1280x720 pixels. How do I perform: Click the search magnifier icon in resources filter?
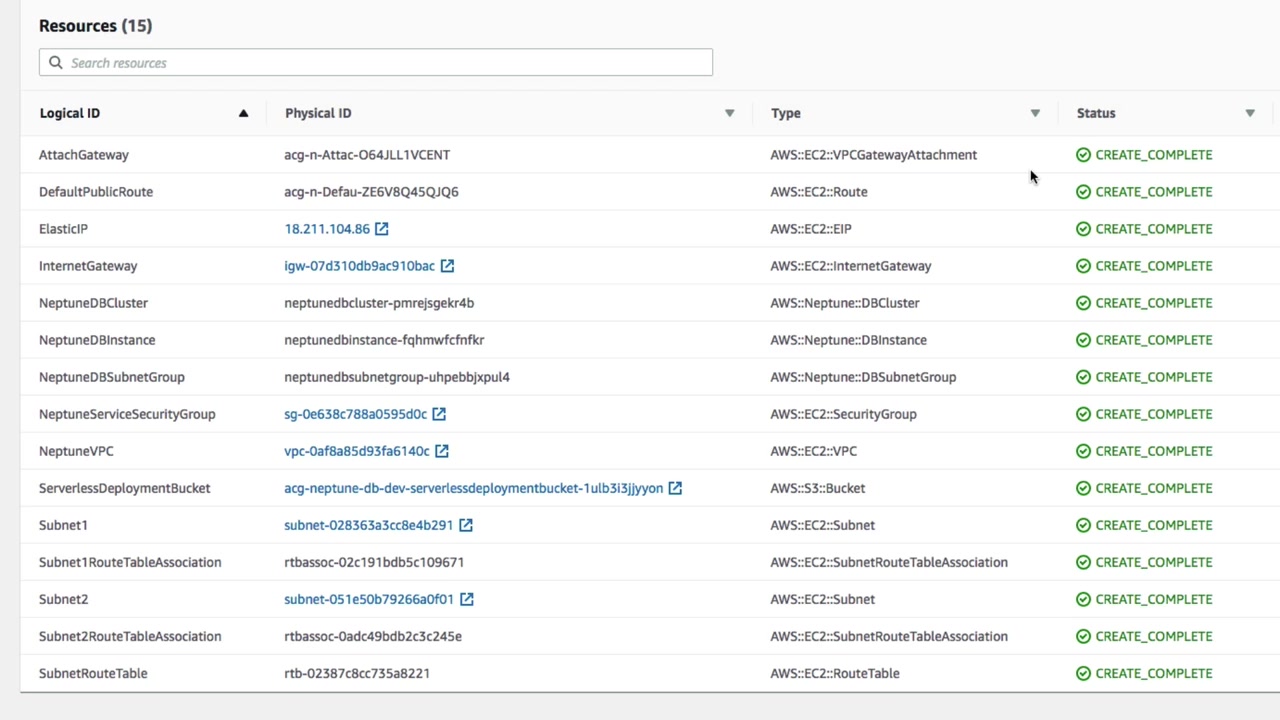(56, 63)
